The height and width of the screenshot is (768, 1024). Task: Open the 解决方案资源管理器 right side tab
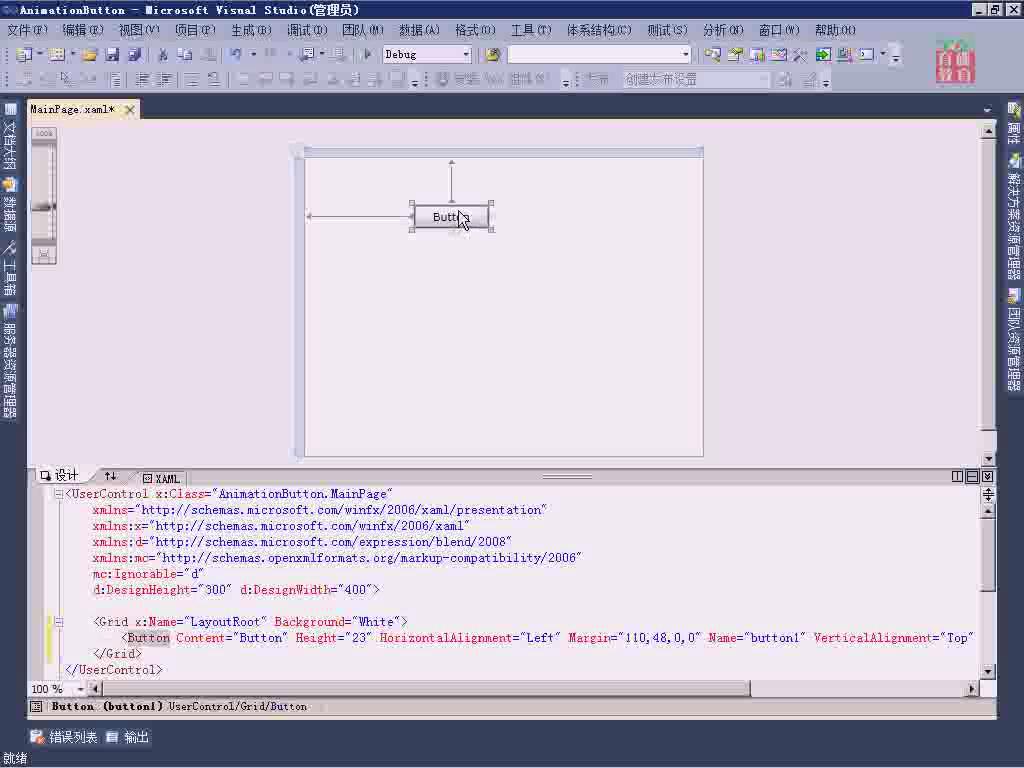pos(1014,217)
